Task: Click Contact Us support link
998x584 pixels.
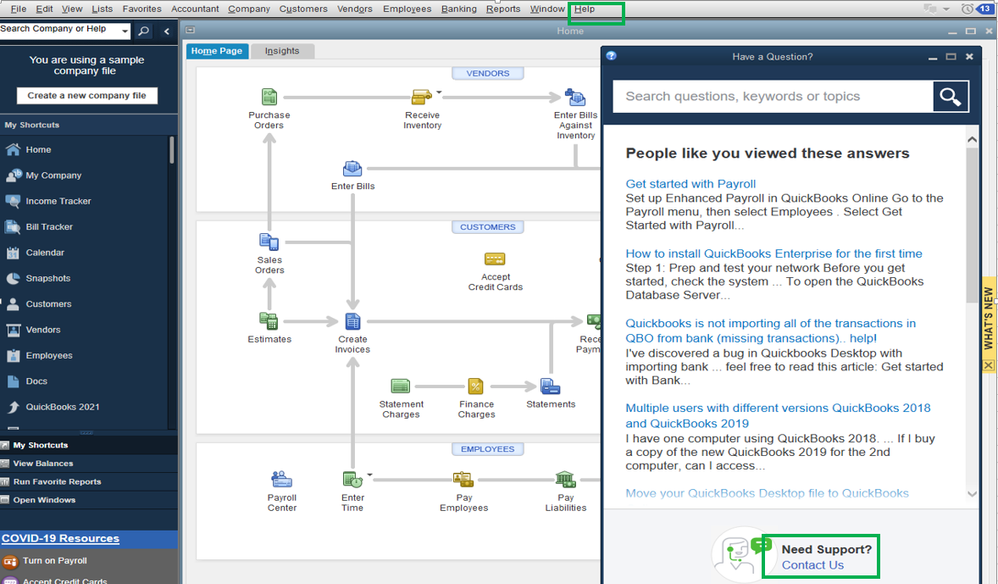Action: pos(813,565)
